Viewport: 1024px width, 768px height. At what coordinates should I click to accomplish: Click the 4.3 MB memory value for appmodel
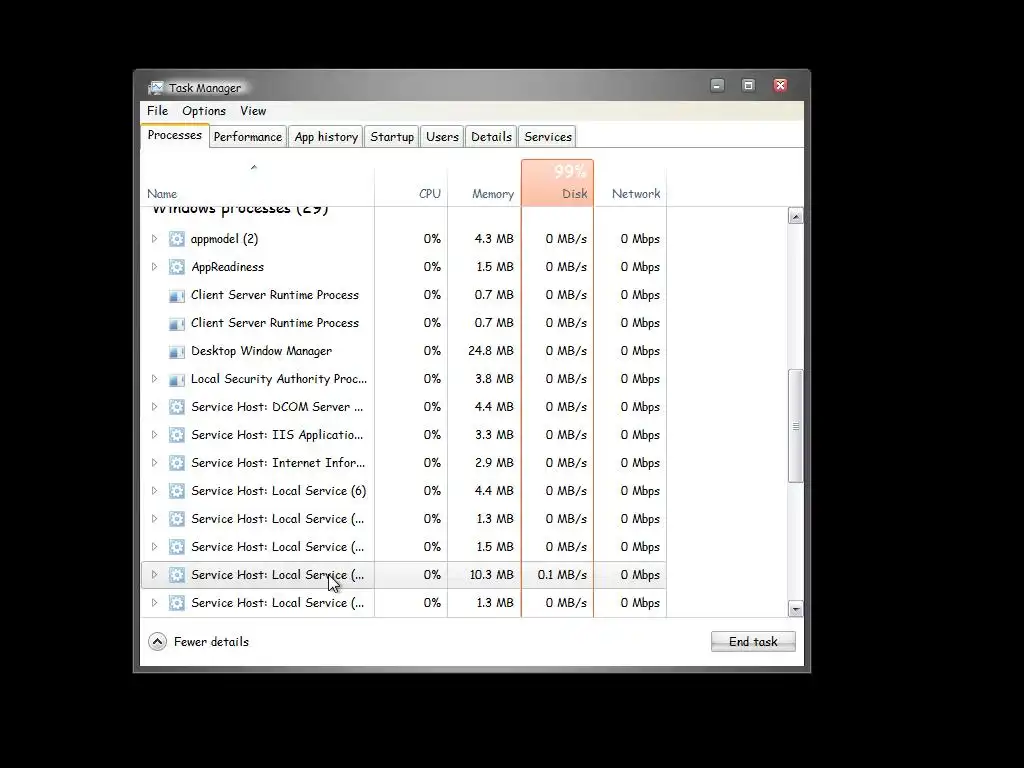494,239
